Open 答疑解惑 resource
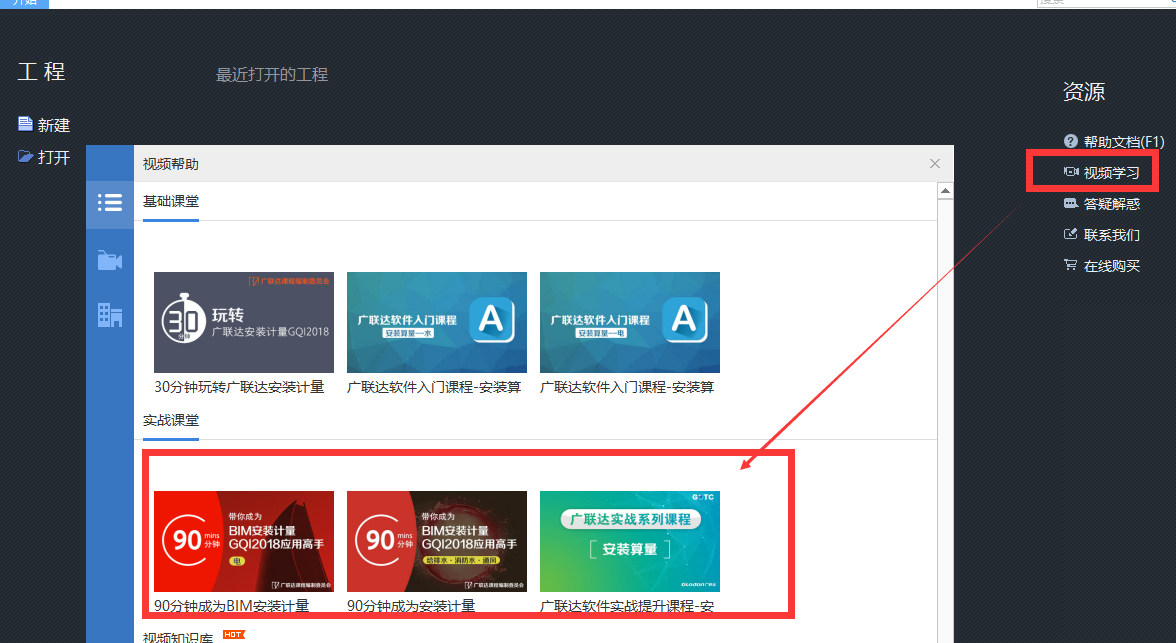The height and width of the screenshot is (643, 1176). coord(1112,204)
